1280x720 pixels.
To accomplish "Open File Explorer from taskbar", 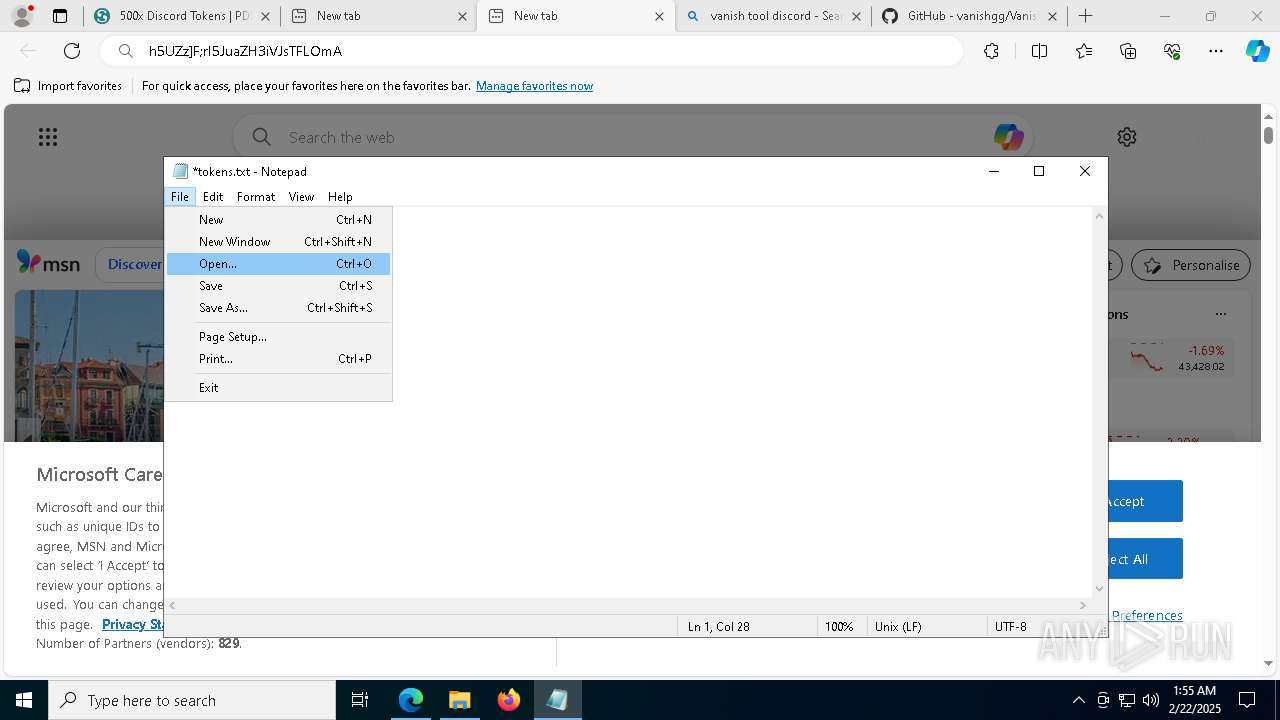I will (x=459, y=700).
